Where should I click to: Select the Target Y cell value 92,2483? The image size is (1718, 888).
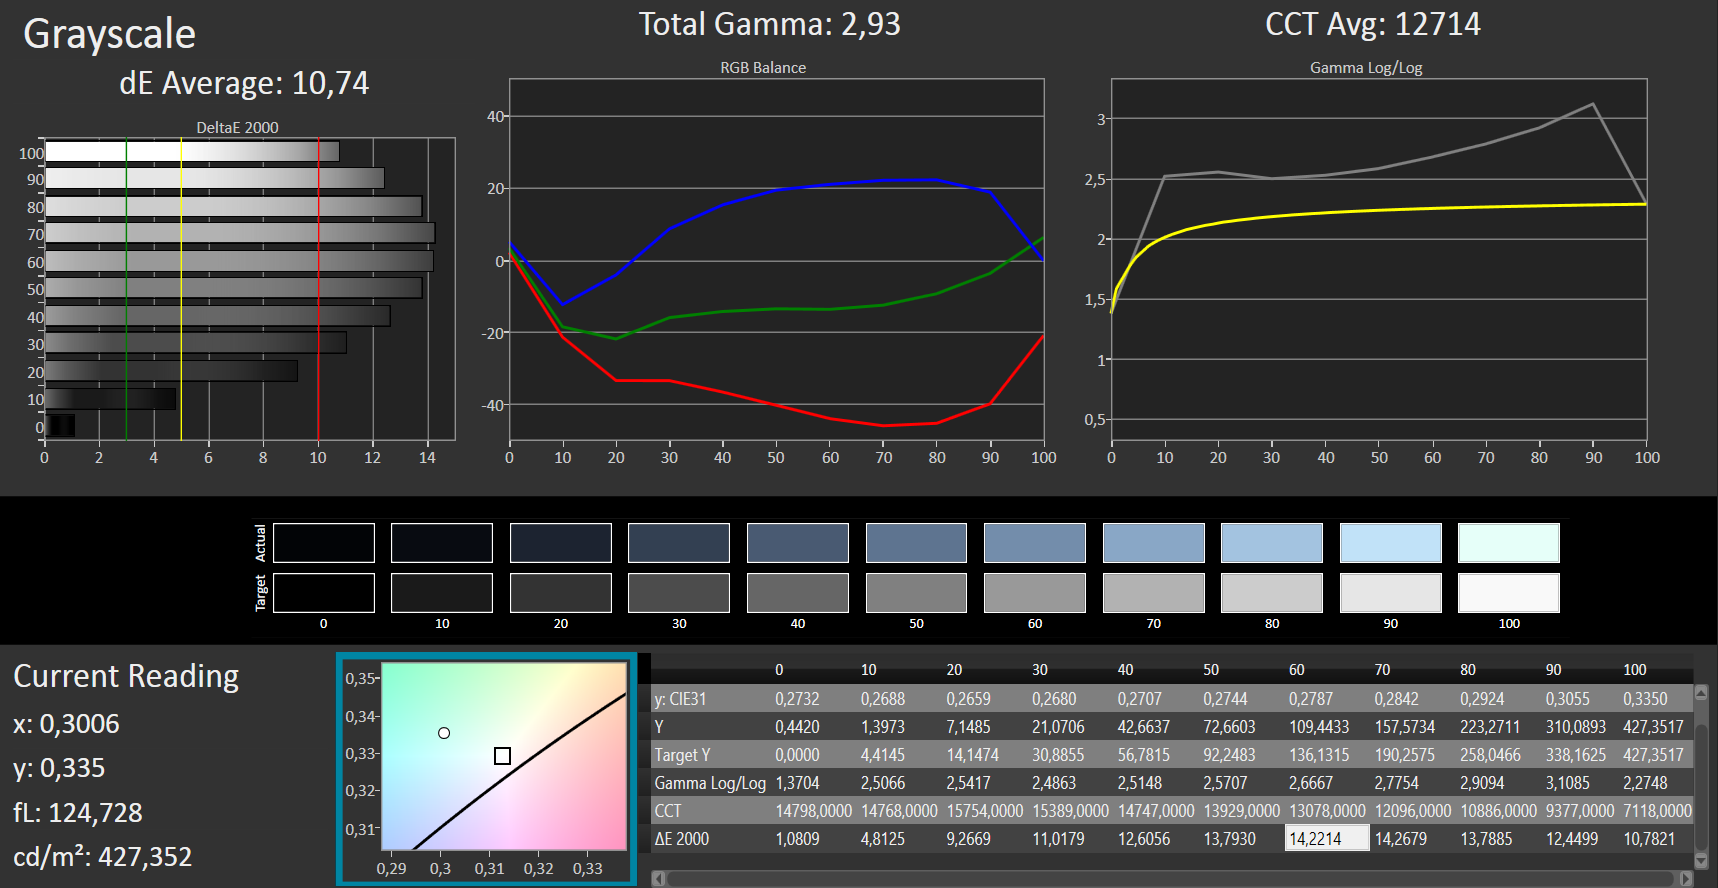click(1229, 755)
